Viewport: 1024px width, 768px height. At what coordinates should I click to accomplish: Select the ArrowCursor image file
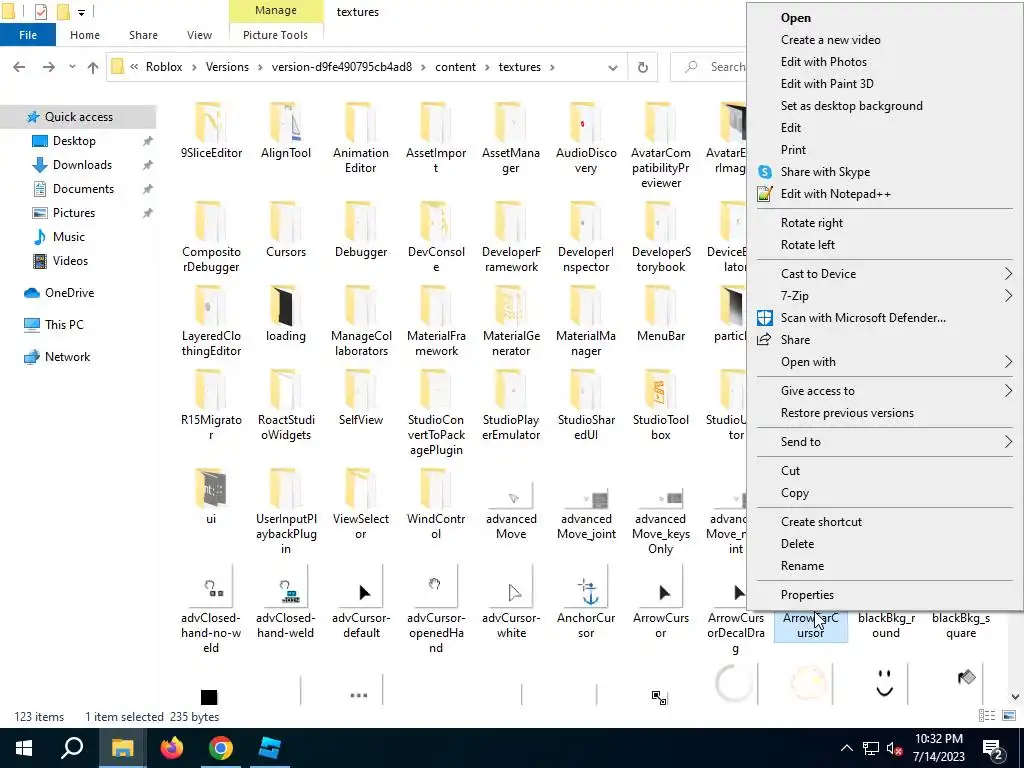coord(661,602)
